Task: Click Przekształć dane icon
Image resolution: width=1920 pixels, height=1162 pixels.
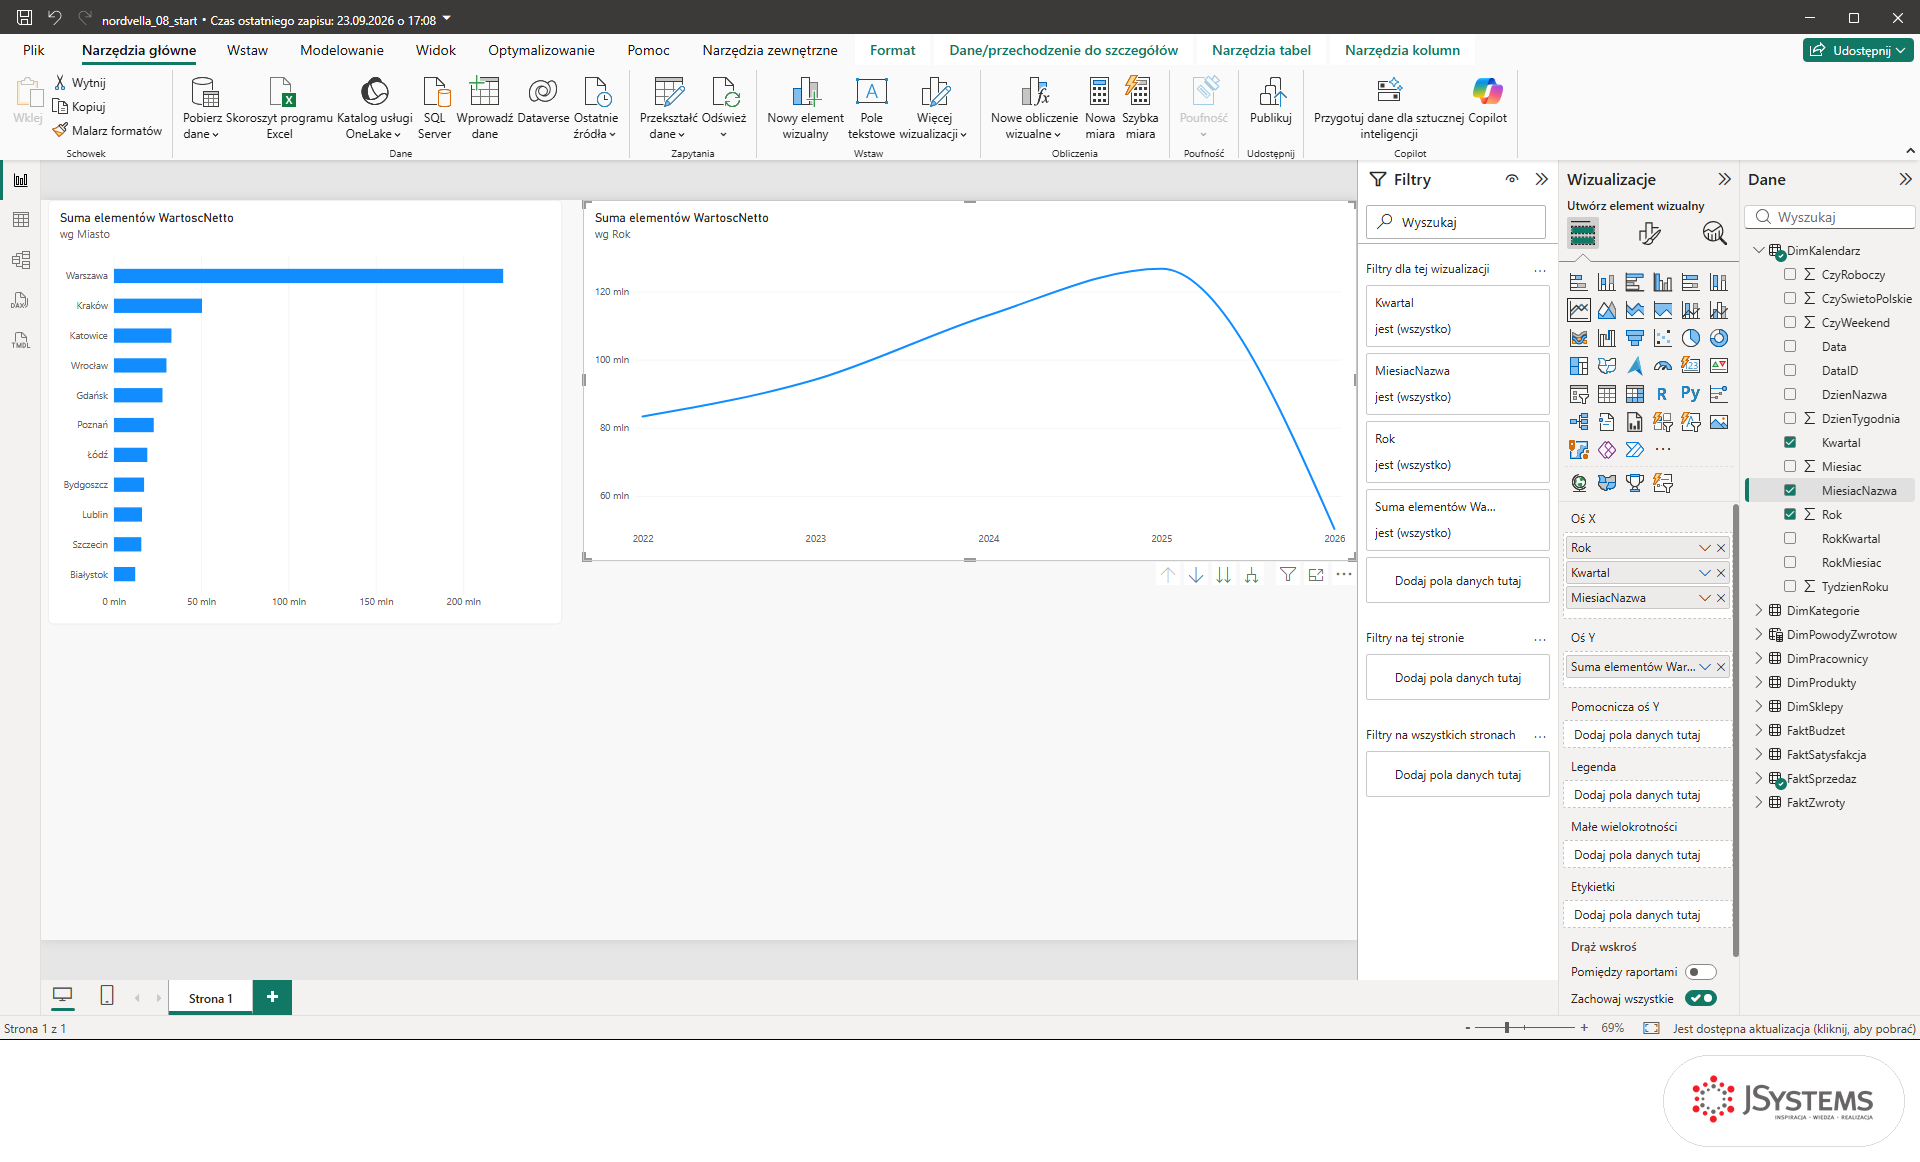Action: pyautogui.click(x=668, y=93)
